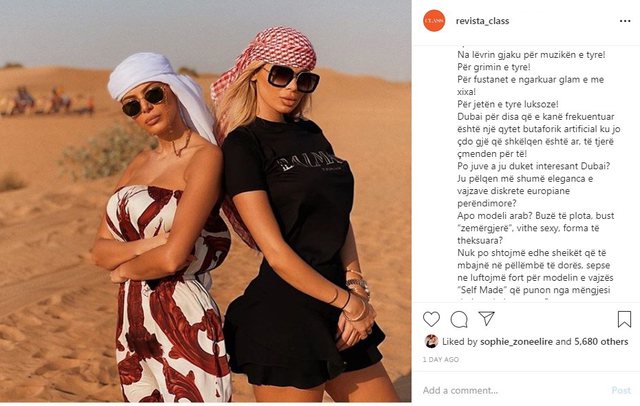
Task: Click the camels in the photo background
Action: [x=47, y=101]
